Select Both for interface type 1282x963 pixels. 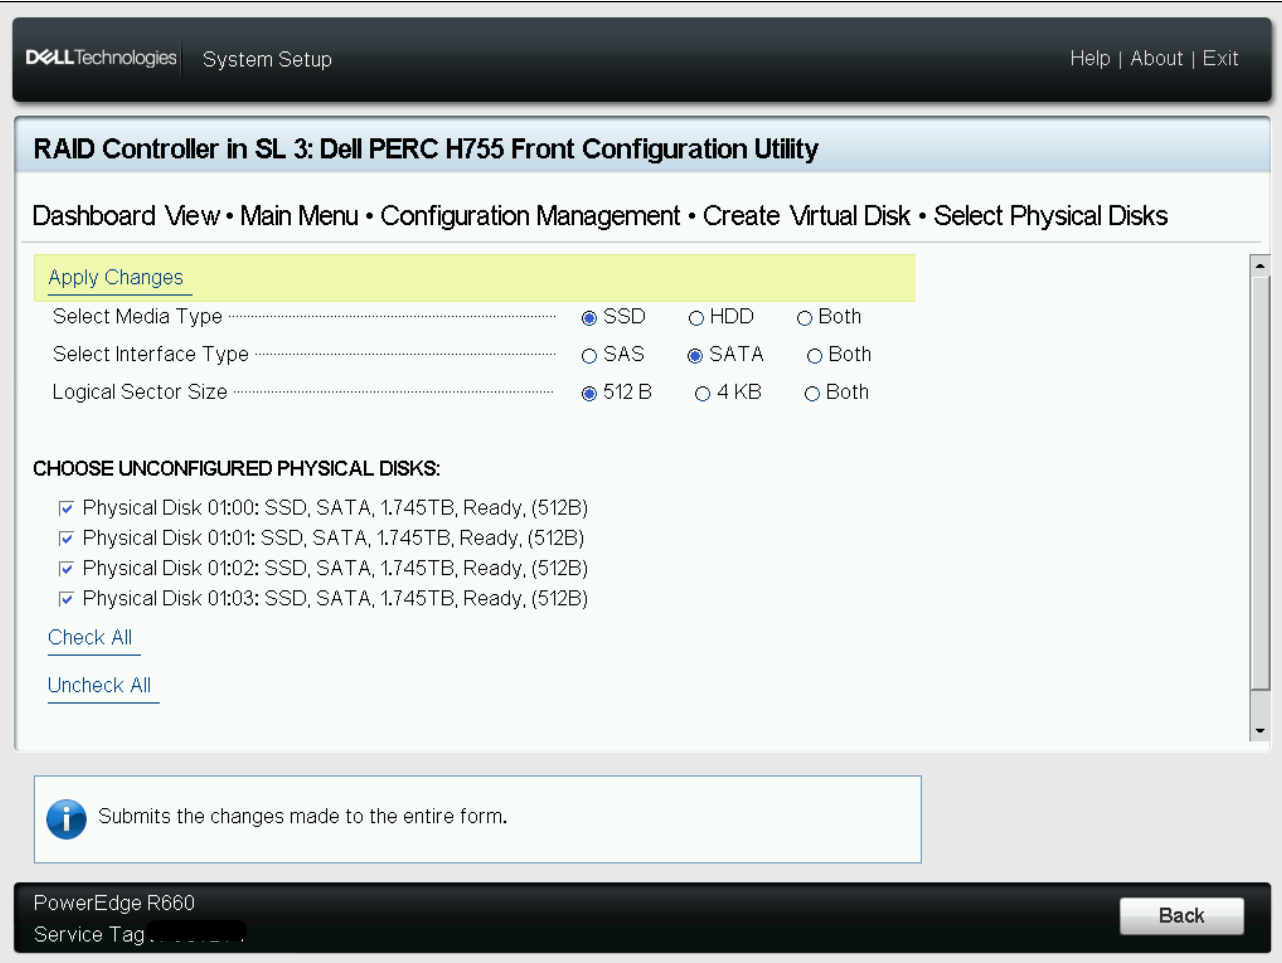814,356
